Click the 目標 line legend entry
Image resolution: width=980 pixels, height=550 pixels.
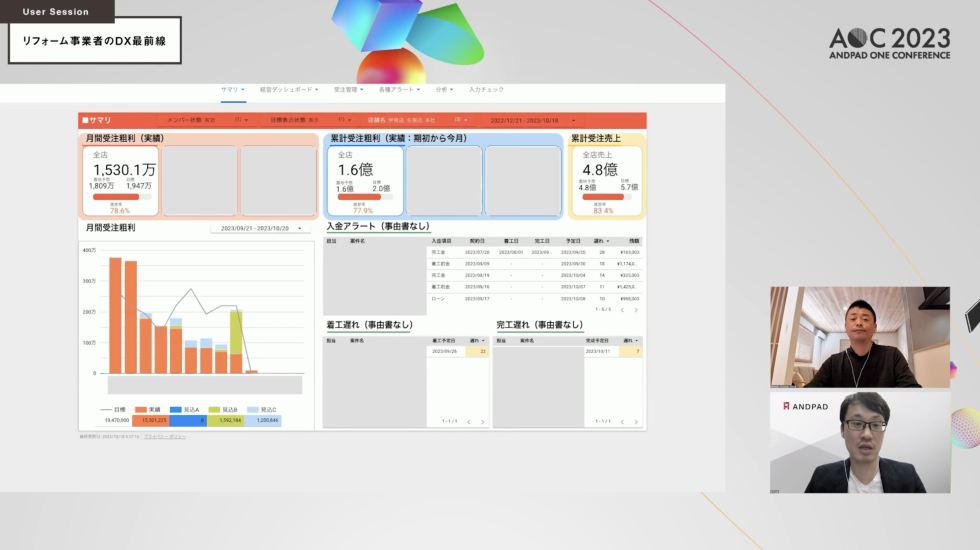tap(113, 410)
